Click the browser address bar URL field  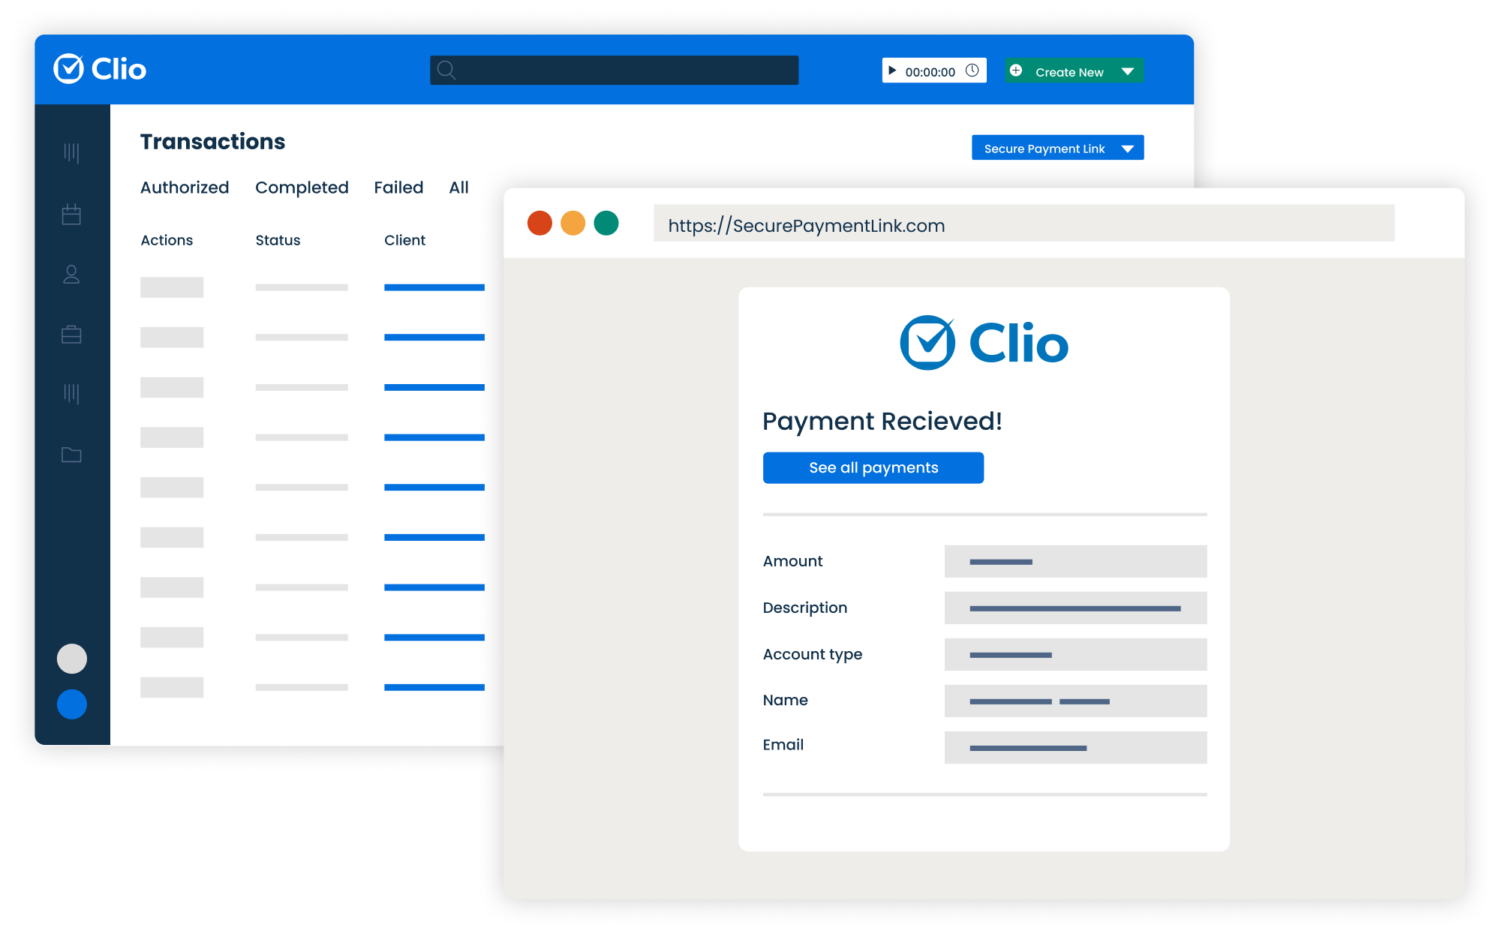1024,224
